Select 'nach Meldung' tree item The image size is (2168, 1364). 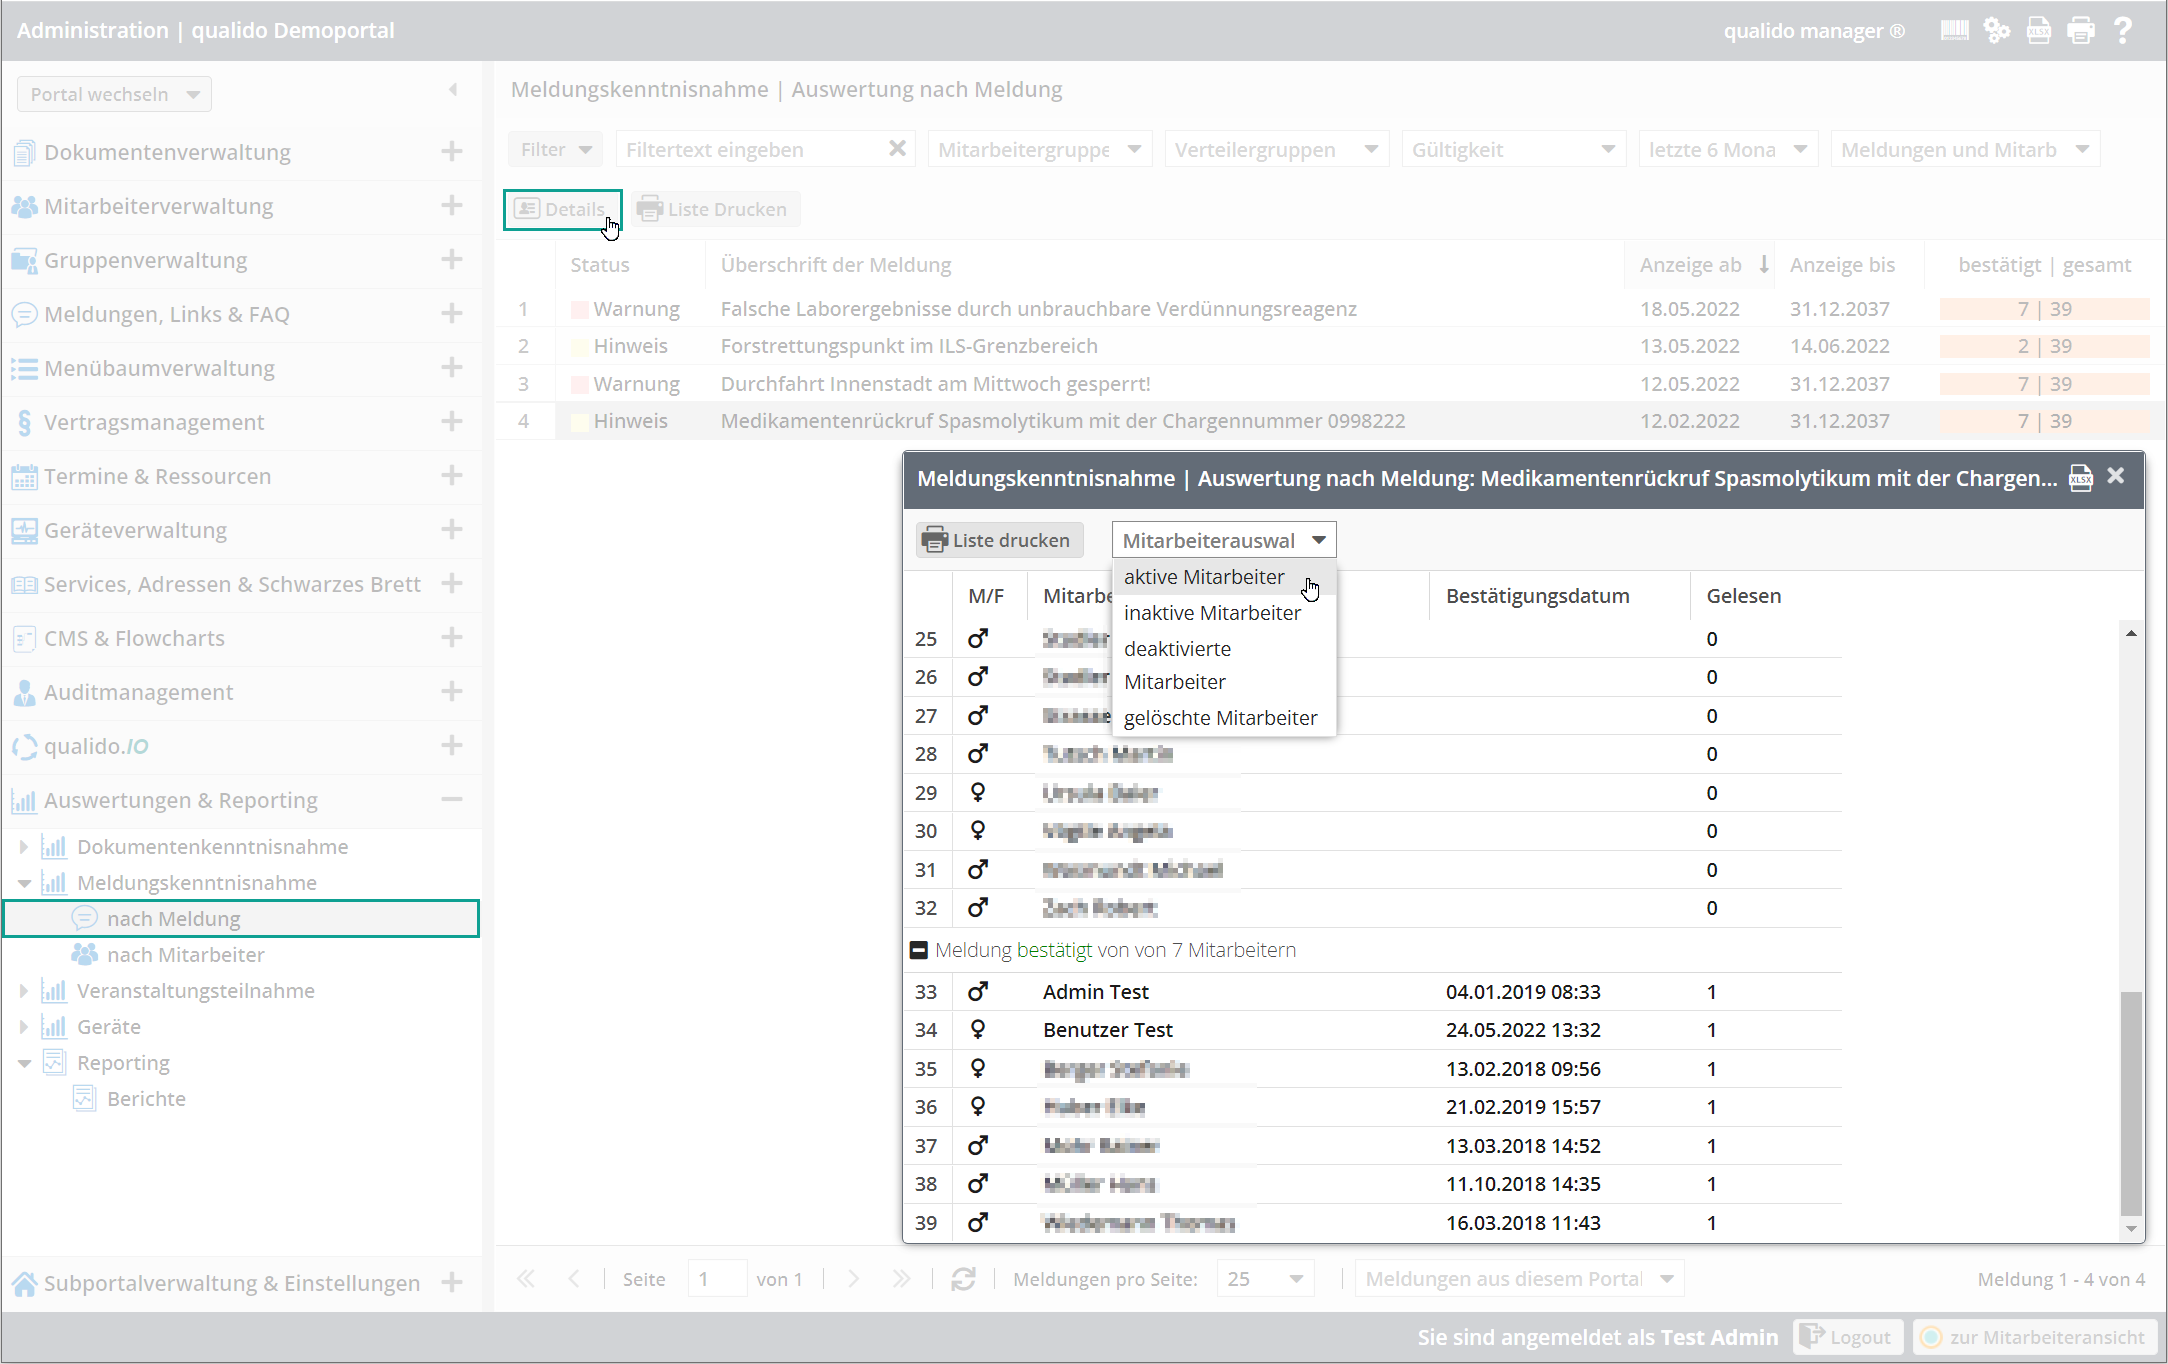click(x=241, y=919)
